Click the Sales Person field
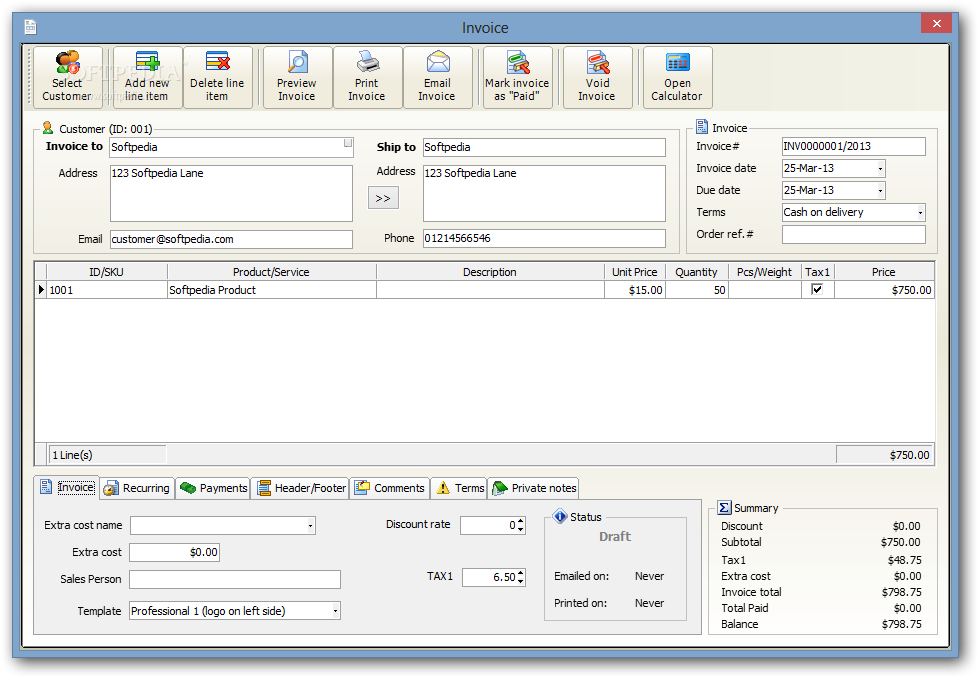979x678 pixels. 235,579
